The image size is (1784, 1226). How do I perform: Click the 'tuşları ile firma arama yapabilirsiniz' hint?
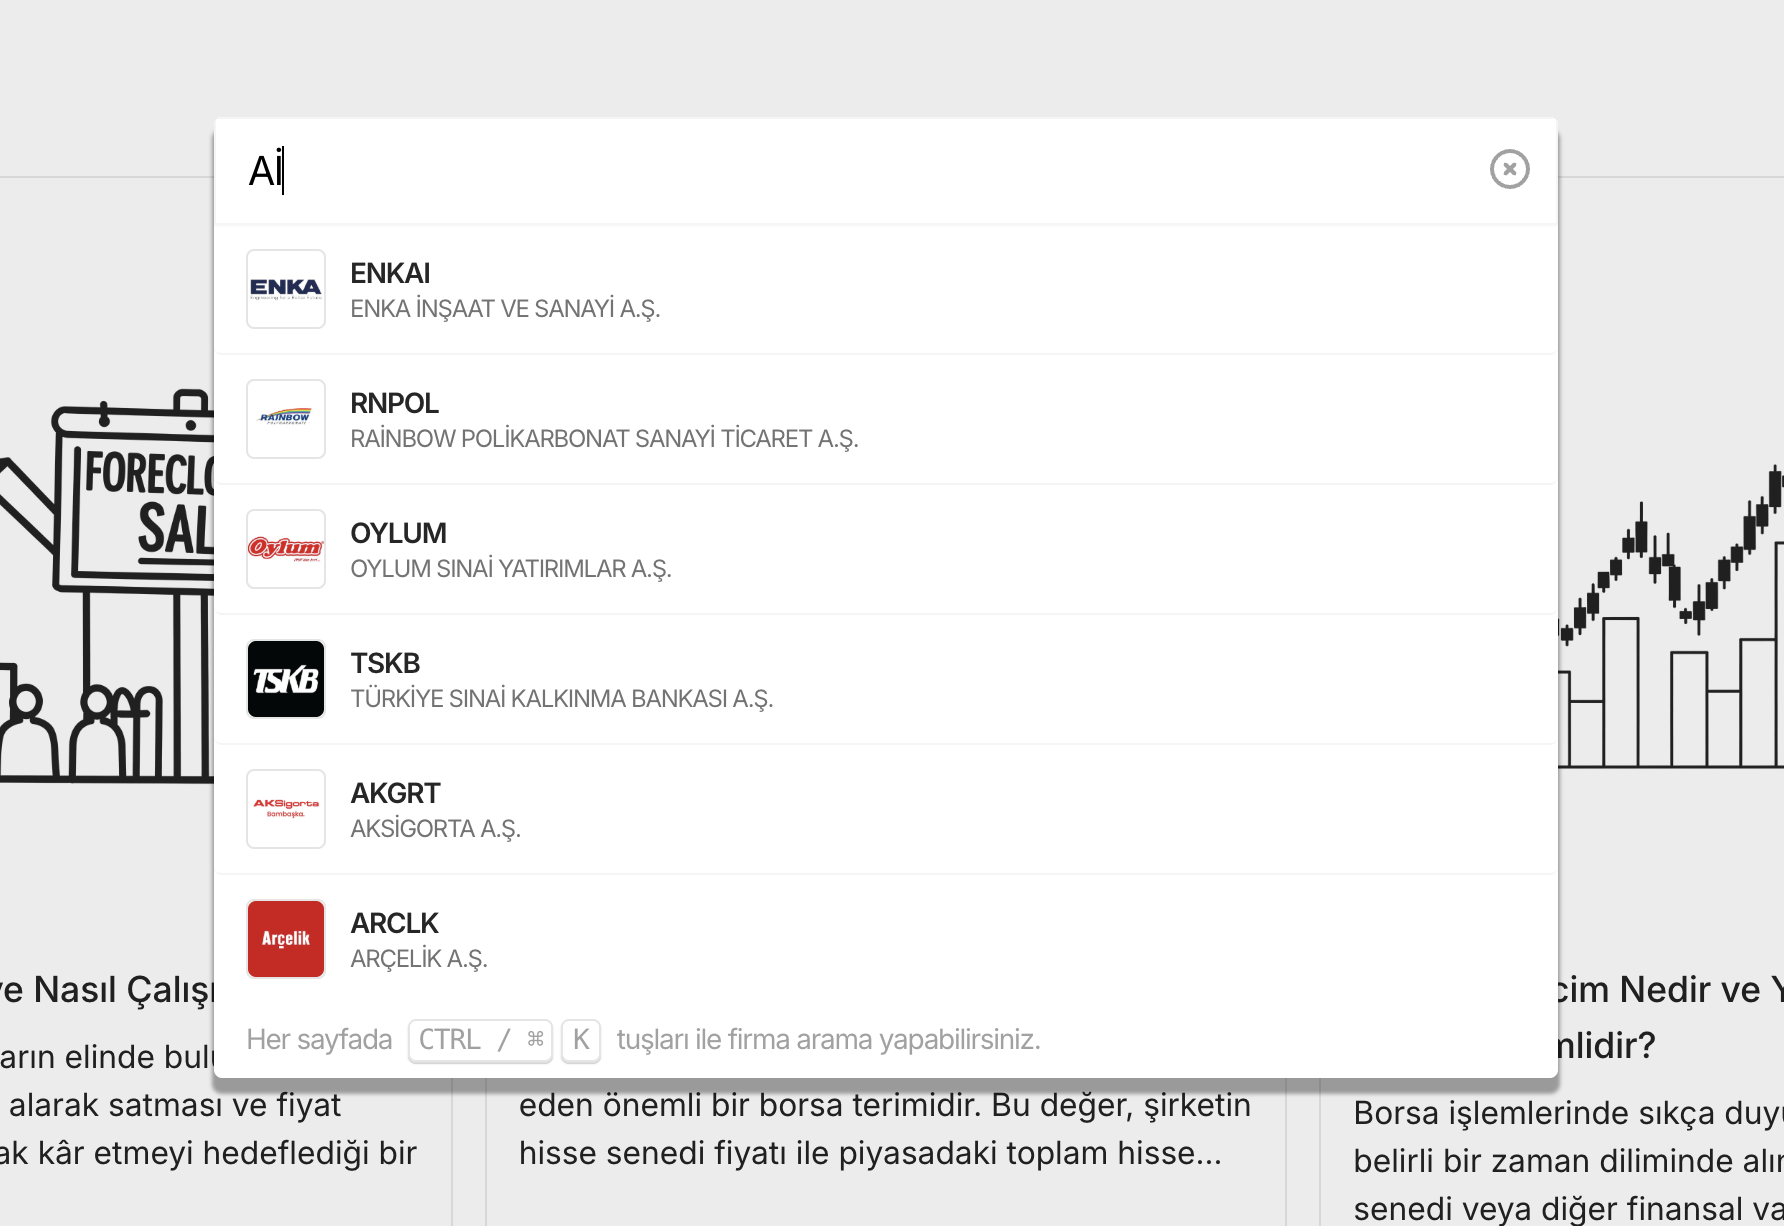tap(828, 1040)
